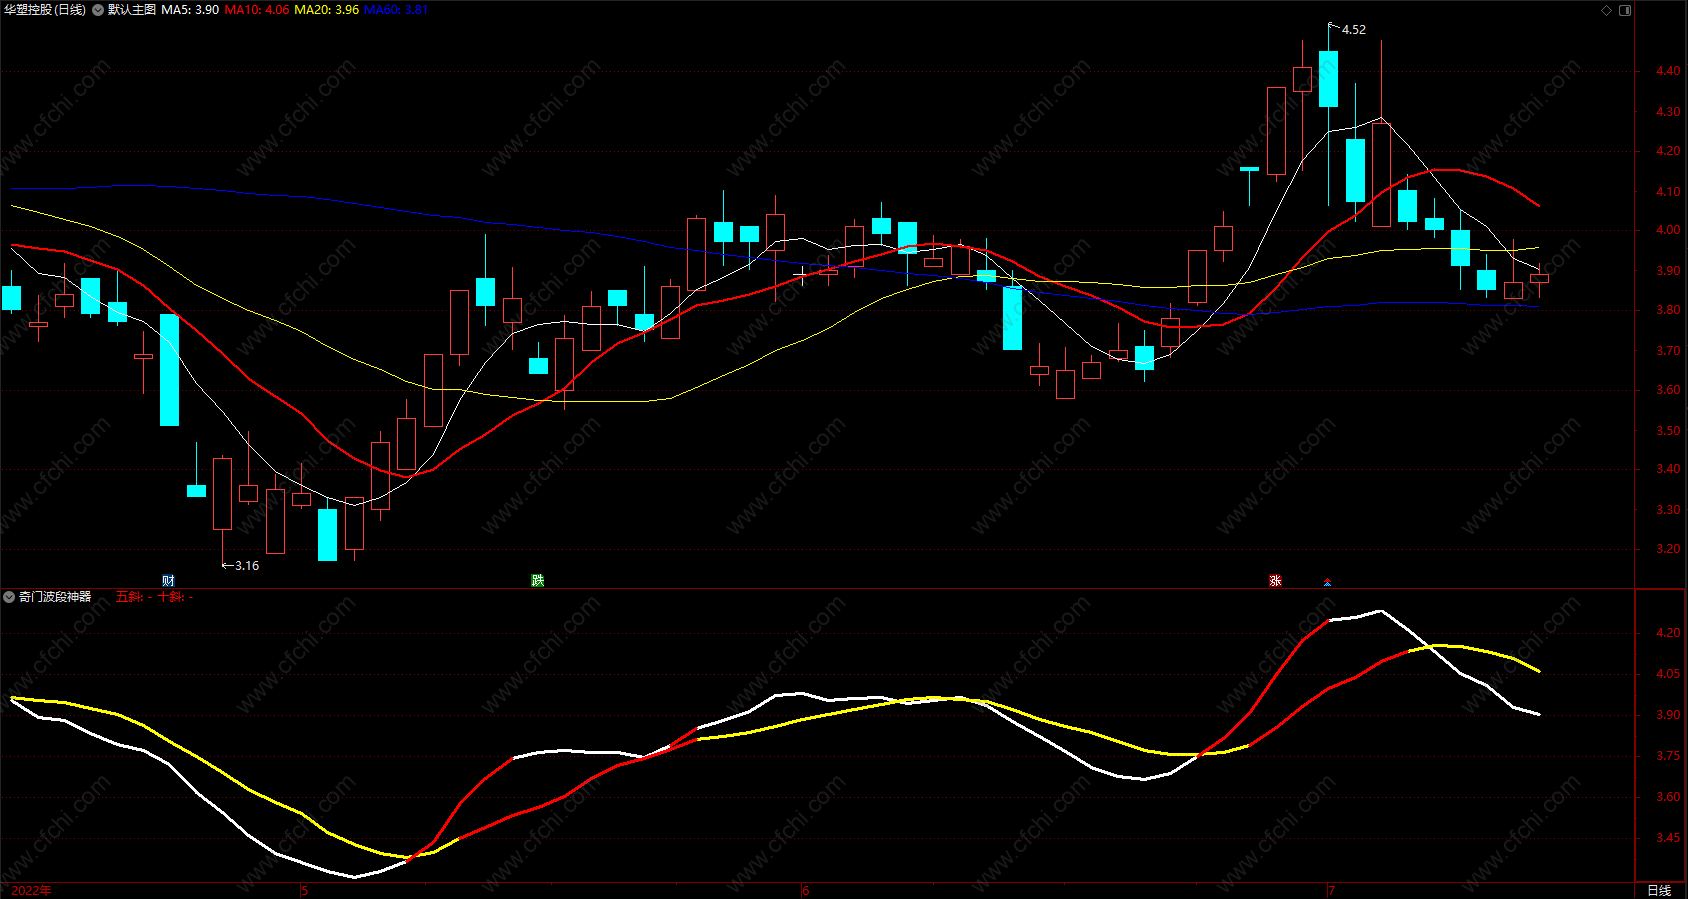The height and width of the screenshot is (899, 1688).
Task: Click the 默认主图 main chart label
Action: 132,10
